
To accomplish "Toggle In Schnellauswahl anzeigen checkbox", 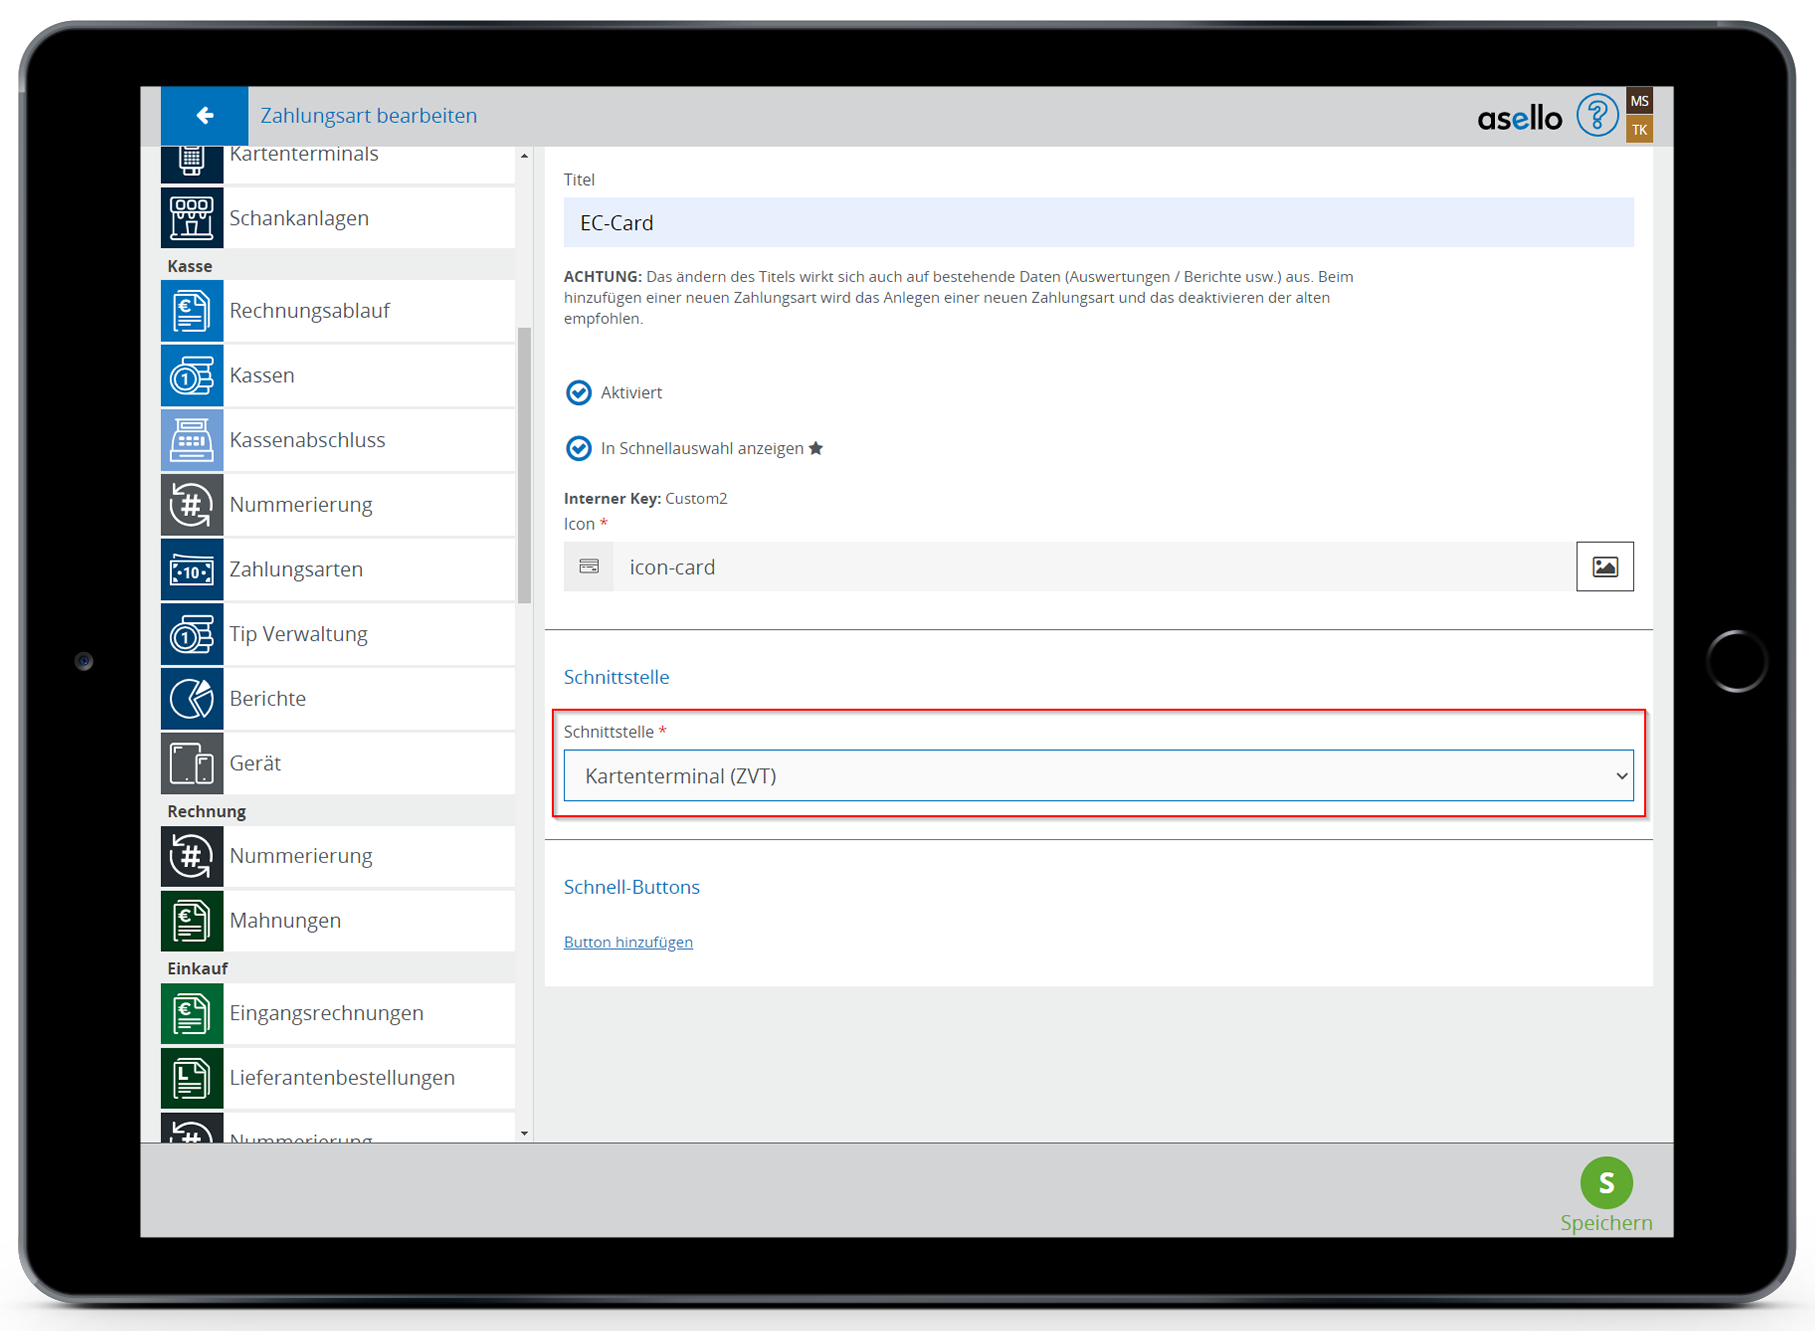I will click(579, 449).
